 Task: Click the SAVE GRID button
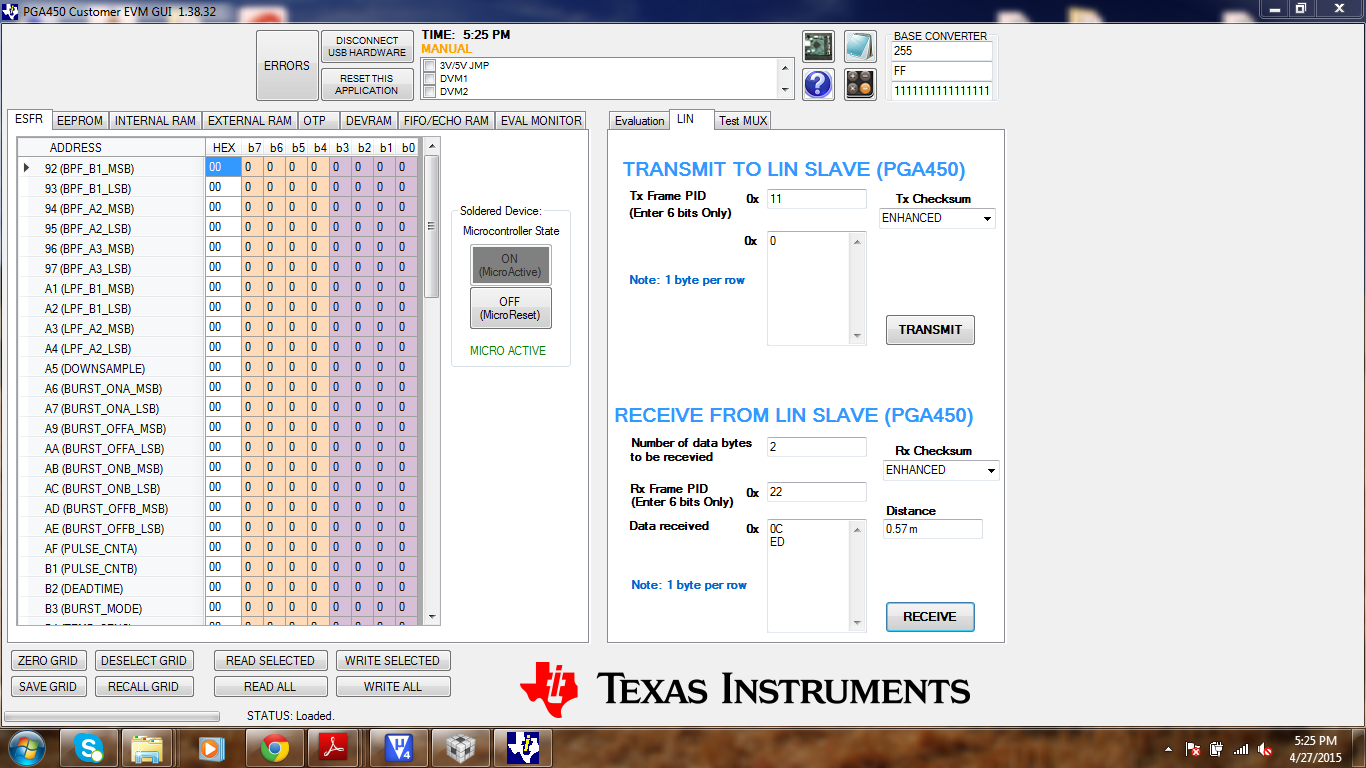48,687
